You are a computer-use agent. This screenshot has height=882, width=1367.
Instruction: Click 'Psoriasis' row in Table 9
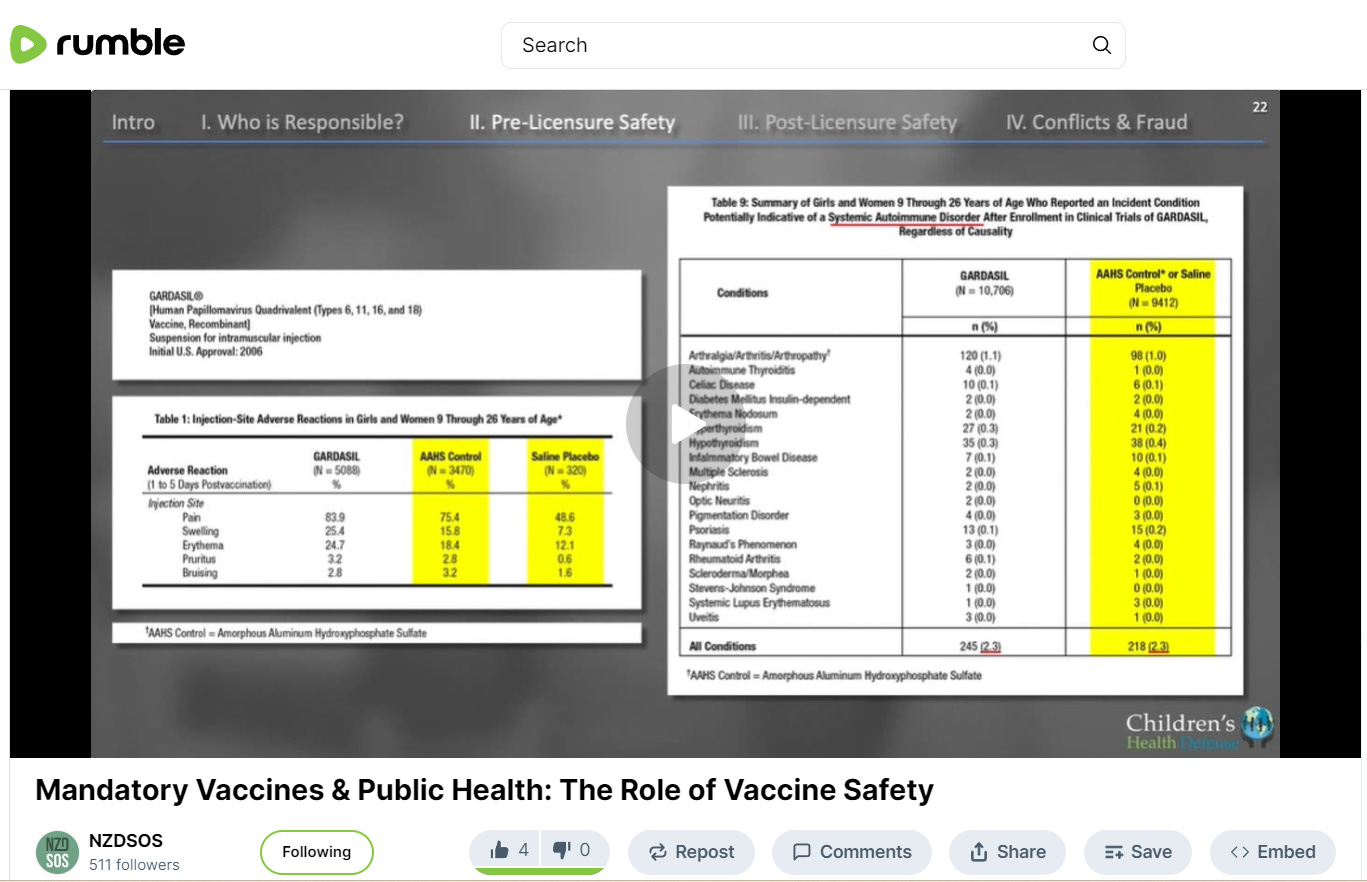pos(955,530)
